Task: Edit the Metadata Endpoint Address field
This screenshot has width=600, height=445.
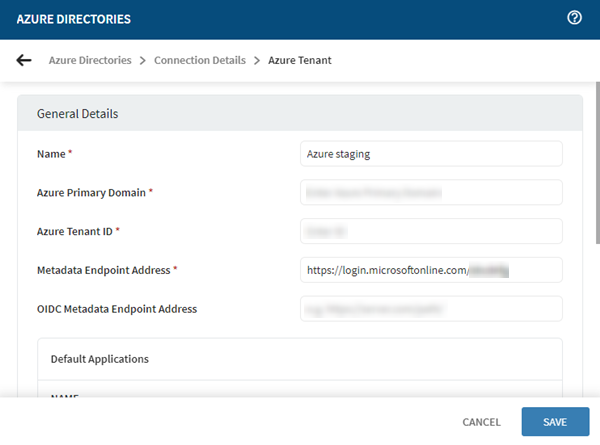Action: pyautogui.click(x=431, y=270)
